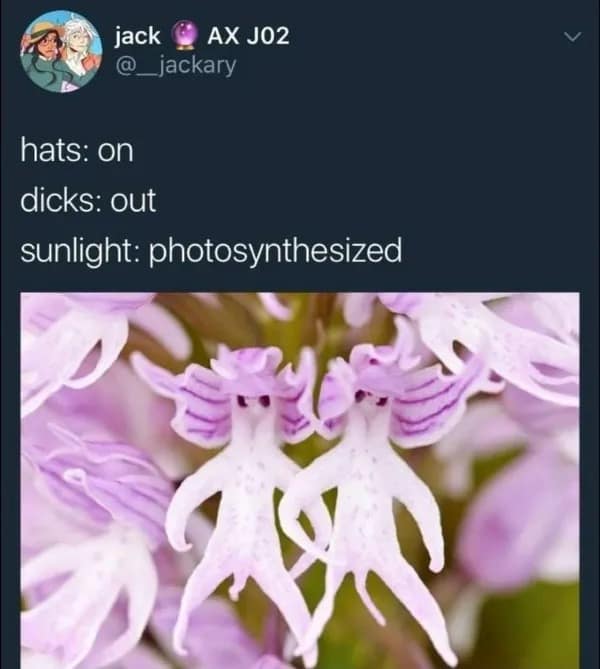
Task: Expand the tweet options chevron
Action: tap(573, 37)
